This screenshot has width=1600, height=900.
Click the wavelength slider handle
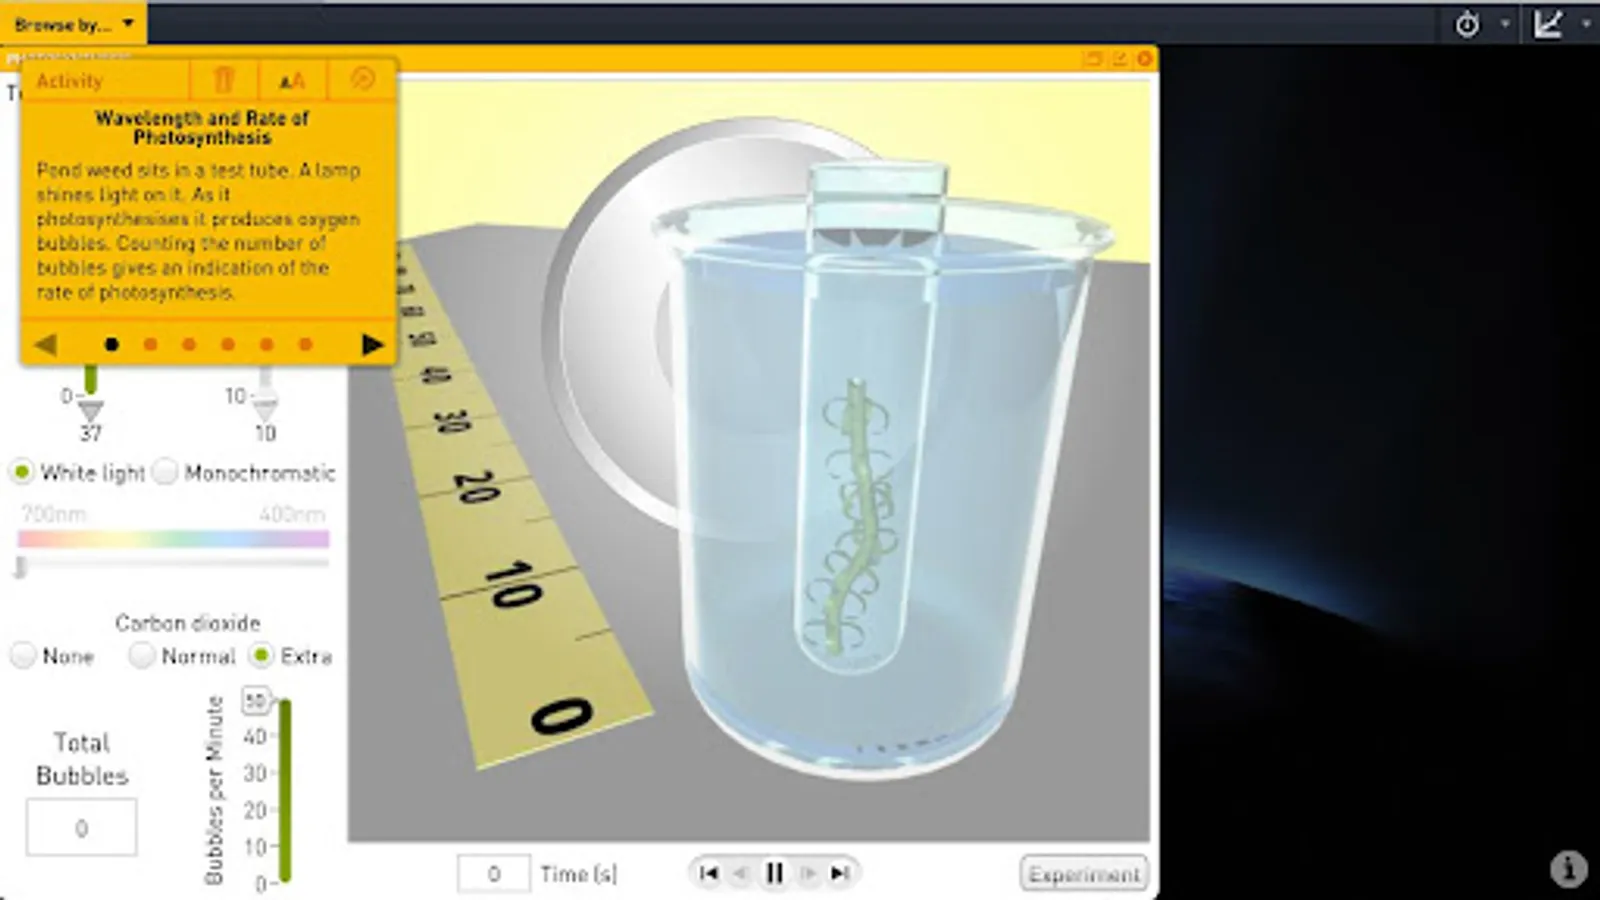pos(20,568)
